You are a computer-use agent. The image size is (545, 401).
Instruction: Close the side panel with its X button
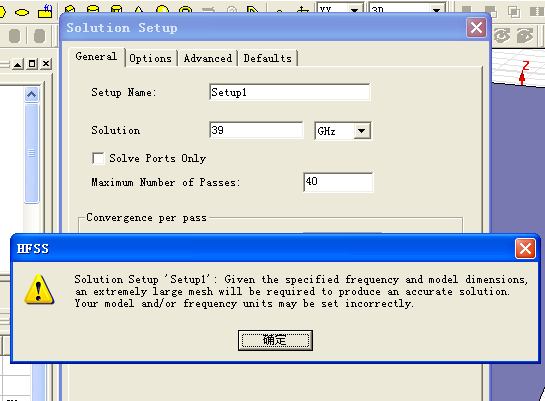(46, 64)
